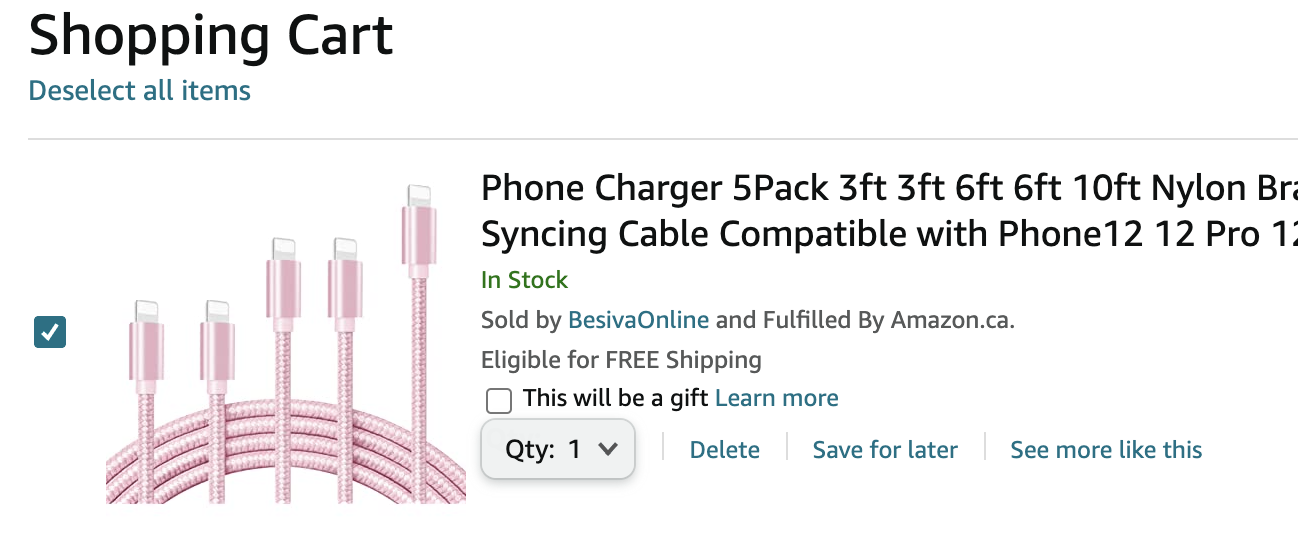The image size is (1298, 538).
Task: Click the Shopping Cart heading
Action: [211, 36]
